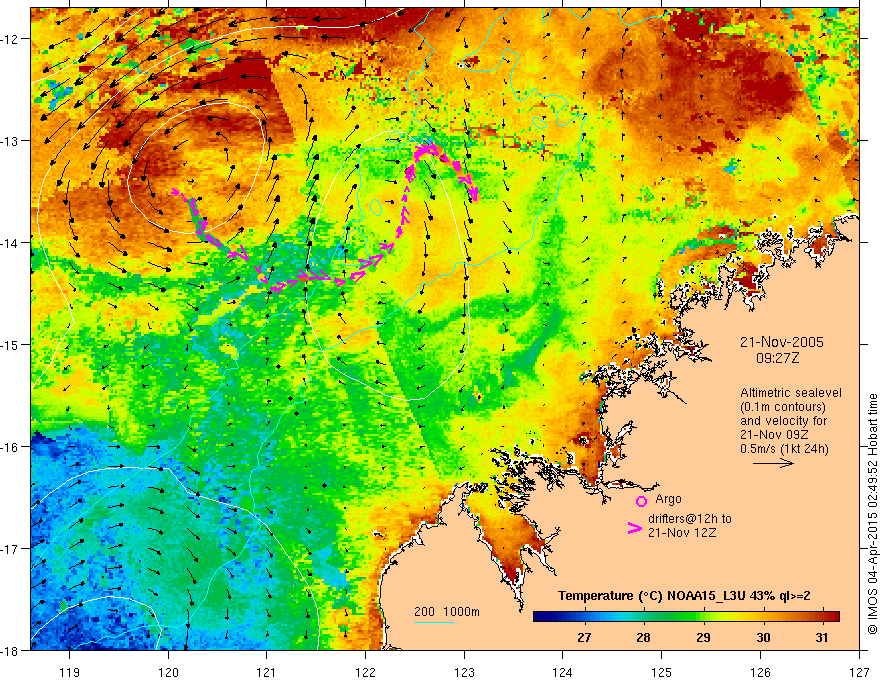This screenshot has width=880, height=680.
Task: Click longitude axis label "124"
Action: (563, 672)
